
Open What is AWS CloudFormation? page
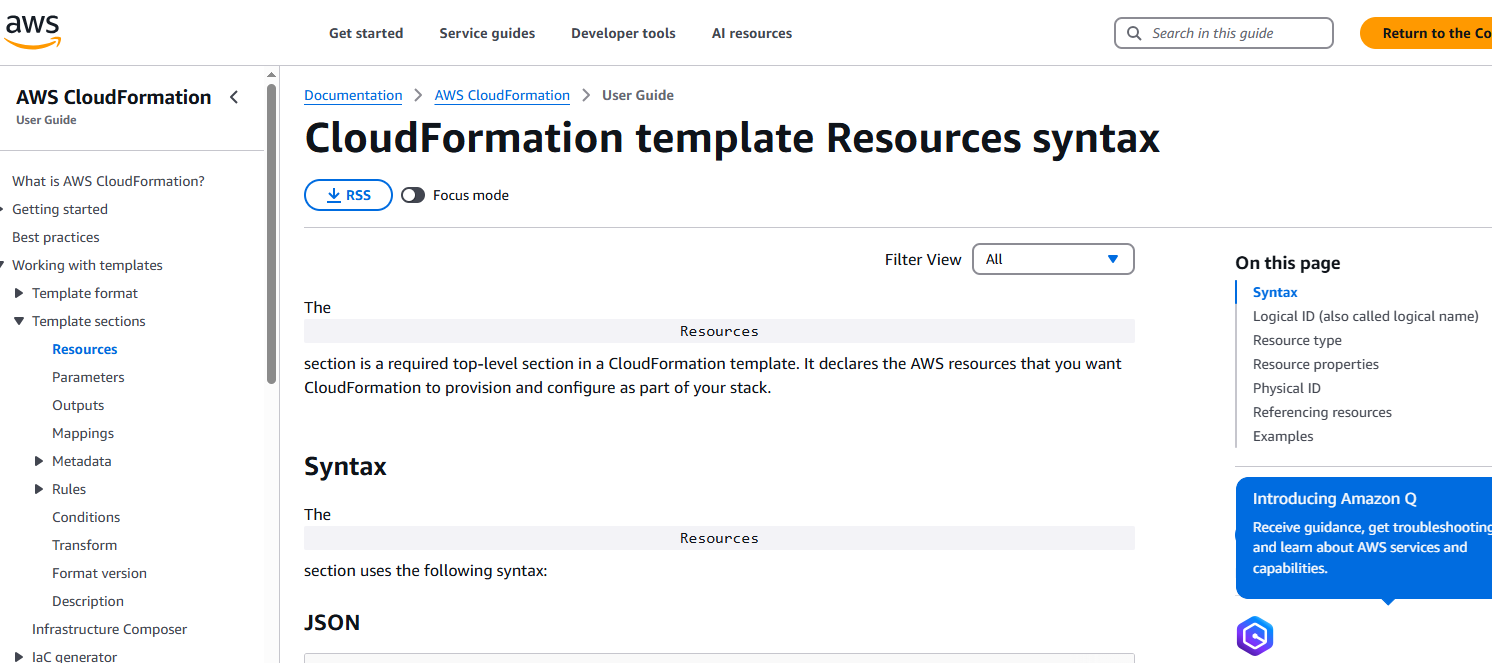pos(108,181)
